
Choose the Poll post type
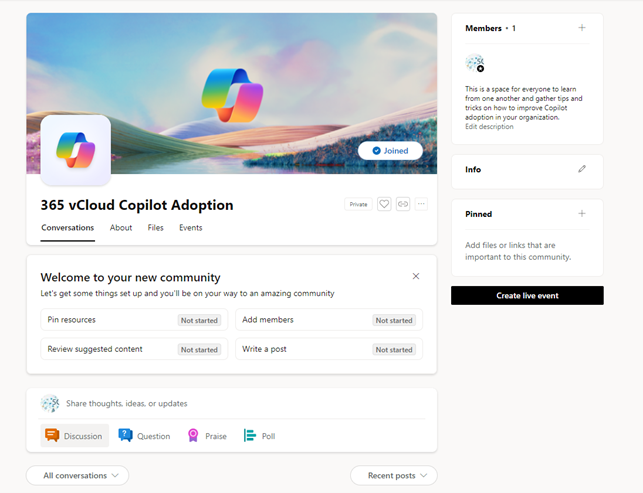pyautogui.click(x=259, y=436)
